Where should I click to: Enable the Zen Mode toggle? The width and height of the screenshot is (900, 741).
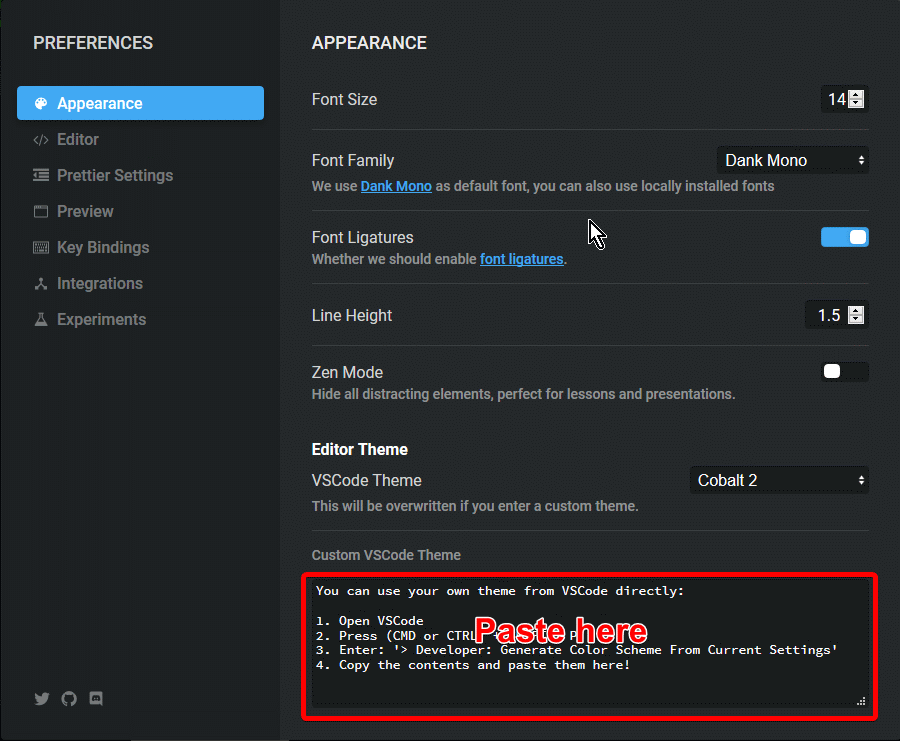click(x=844, y=372)
